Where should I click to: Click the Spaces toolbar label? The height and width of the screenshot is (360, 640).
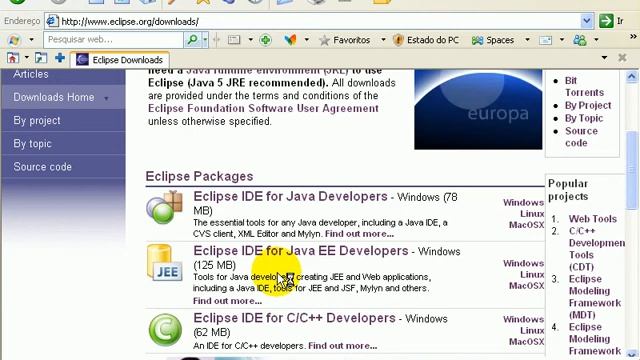pos(500,40)
